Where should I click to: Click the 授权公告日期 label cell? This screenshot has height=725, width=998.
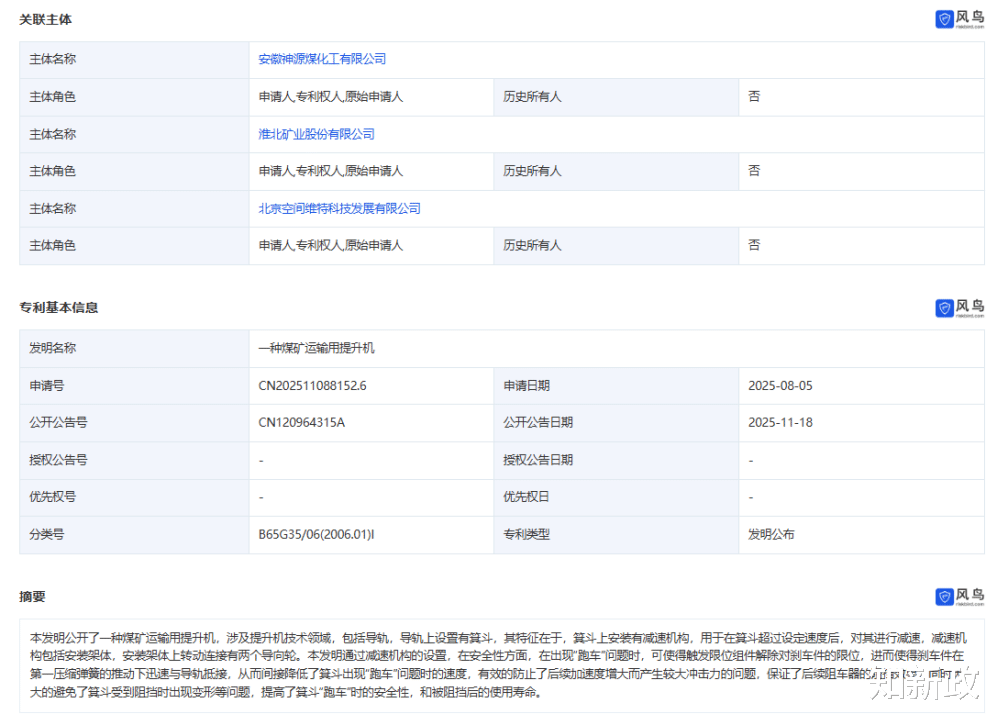point(616,460)
